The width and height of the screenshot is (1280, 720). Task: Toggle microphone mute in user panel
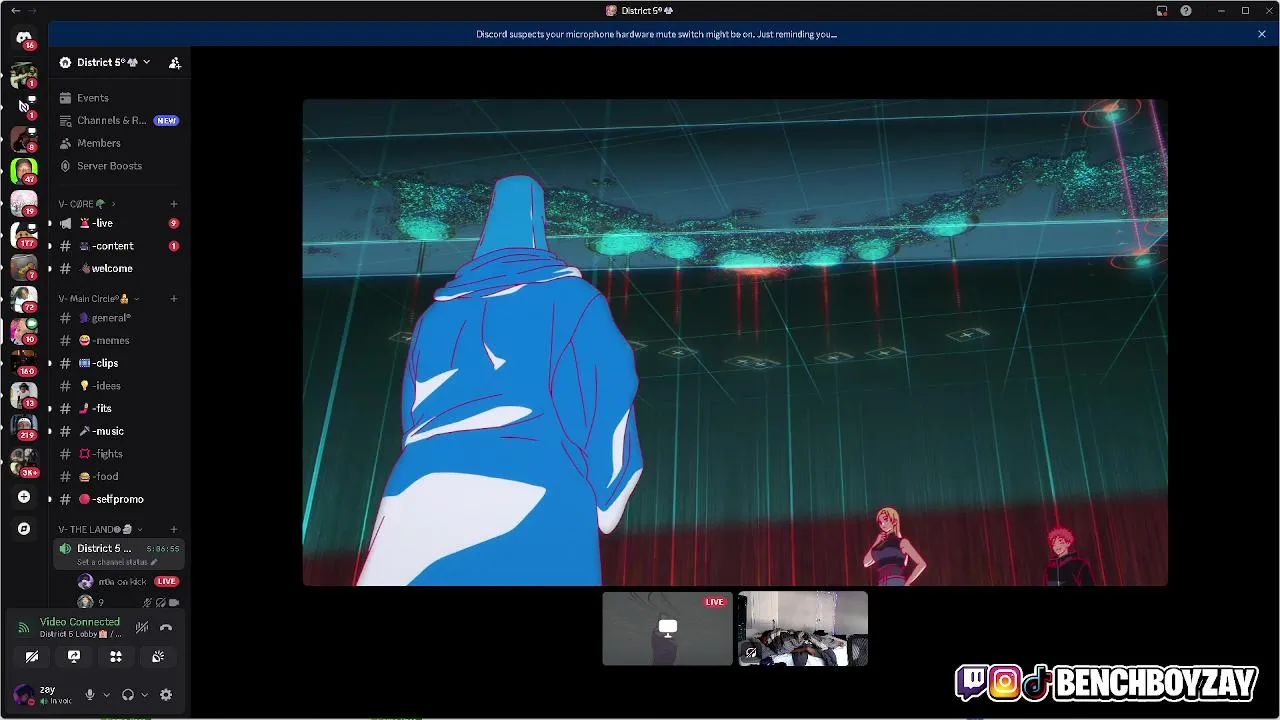[x=89, y=695]
